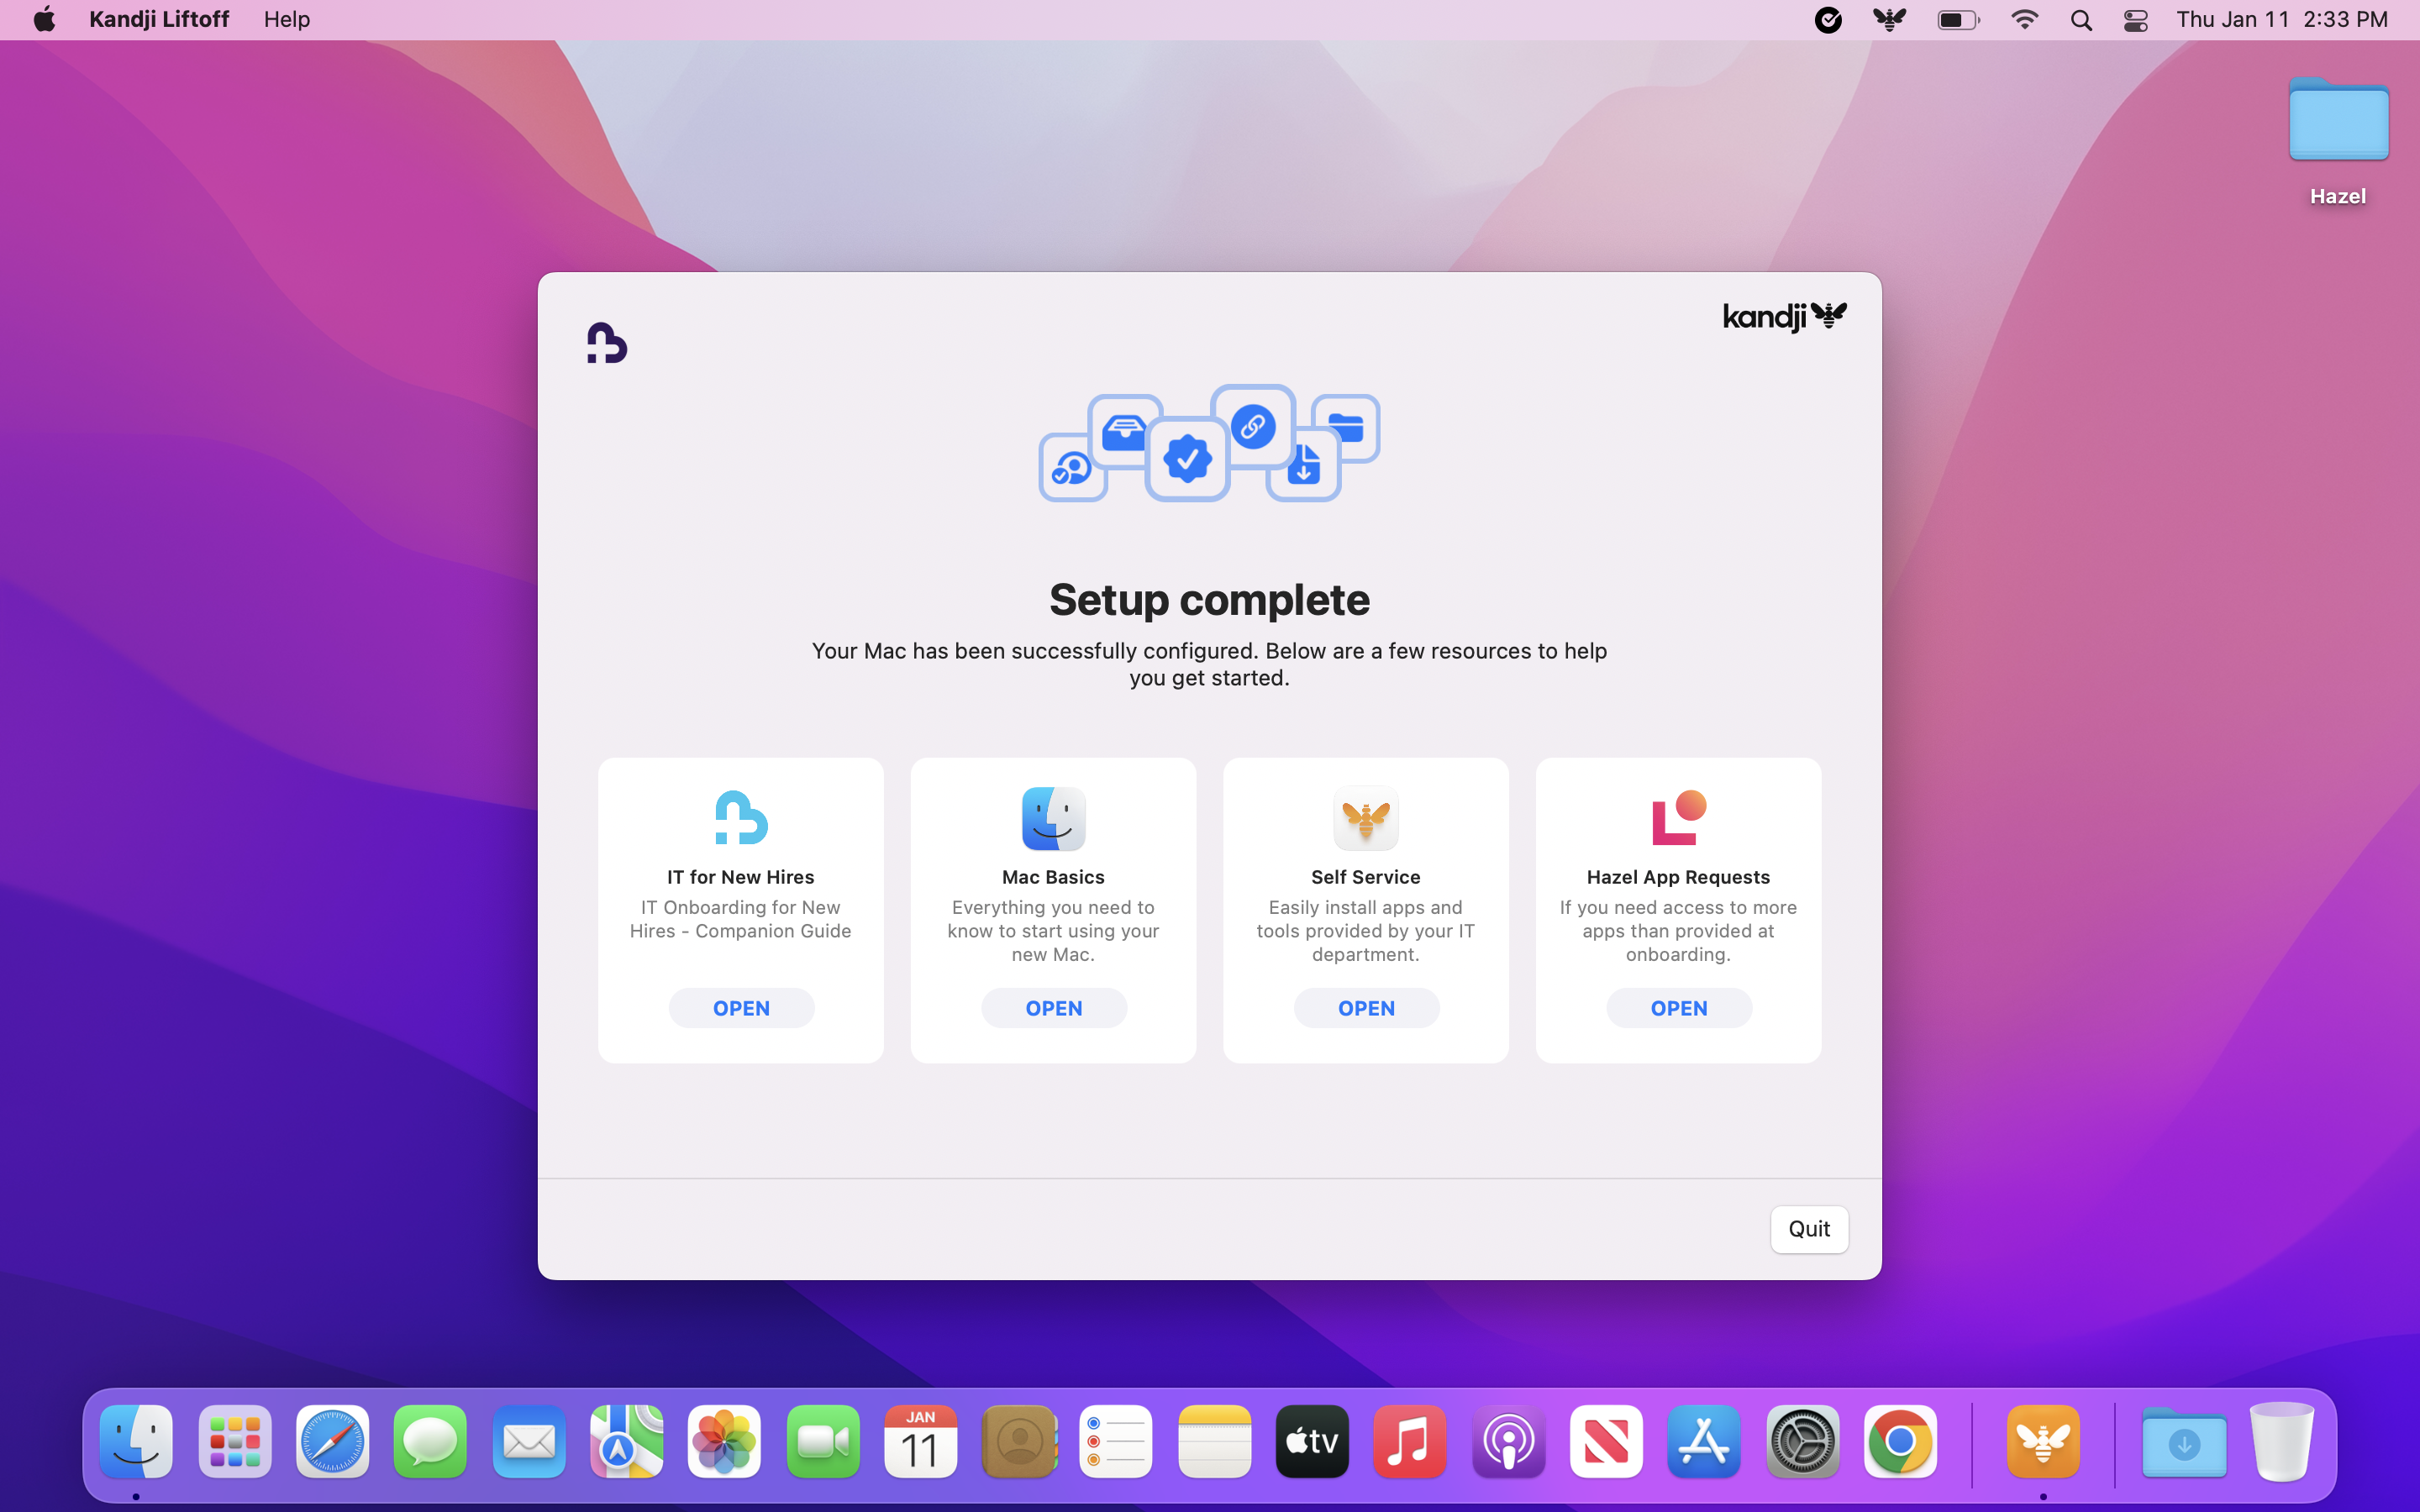The width and height of the screenshot is (2420, 1512).
Task: Open the Self Service resource
Action: (1366, 1008)
